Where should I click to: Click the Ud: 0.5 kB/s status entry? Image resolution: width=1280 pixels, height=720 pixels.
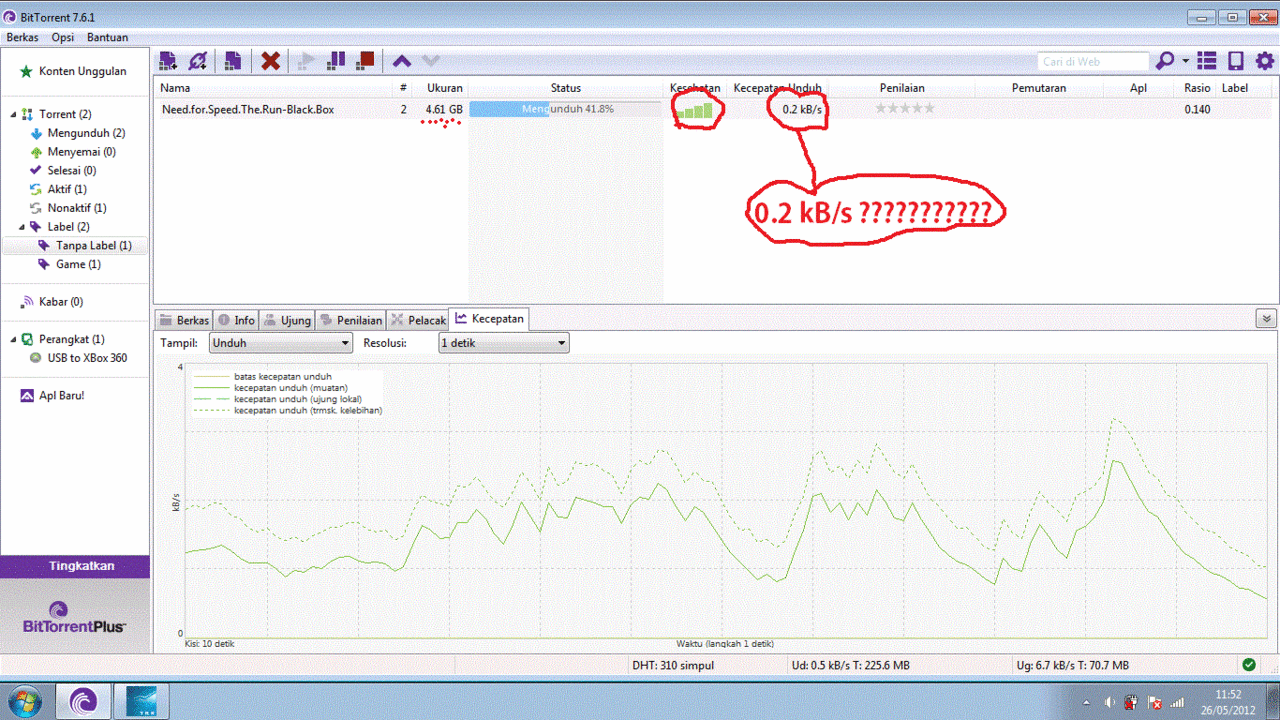851,665
